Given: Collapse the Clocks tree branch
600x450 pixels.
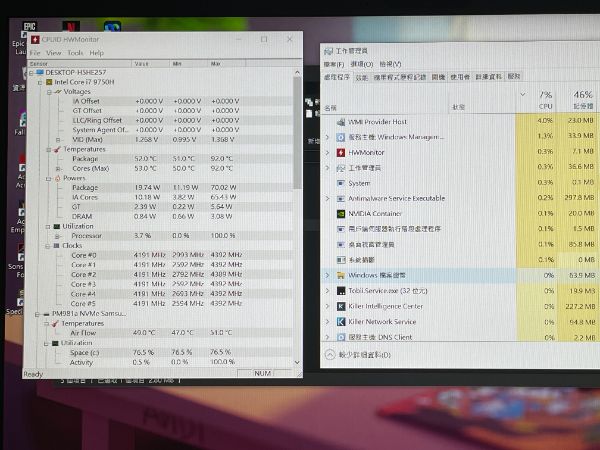Looking at the screenshot, I should pos(48,246).
